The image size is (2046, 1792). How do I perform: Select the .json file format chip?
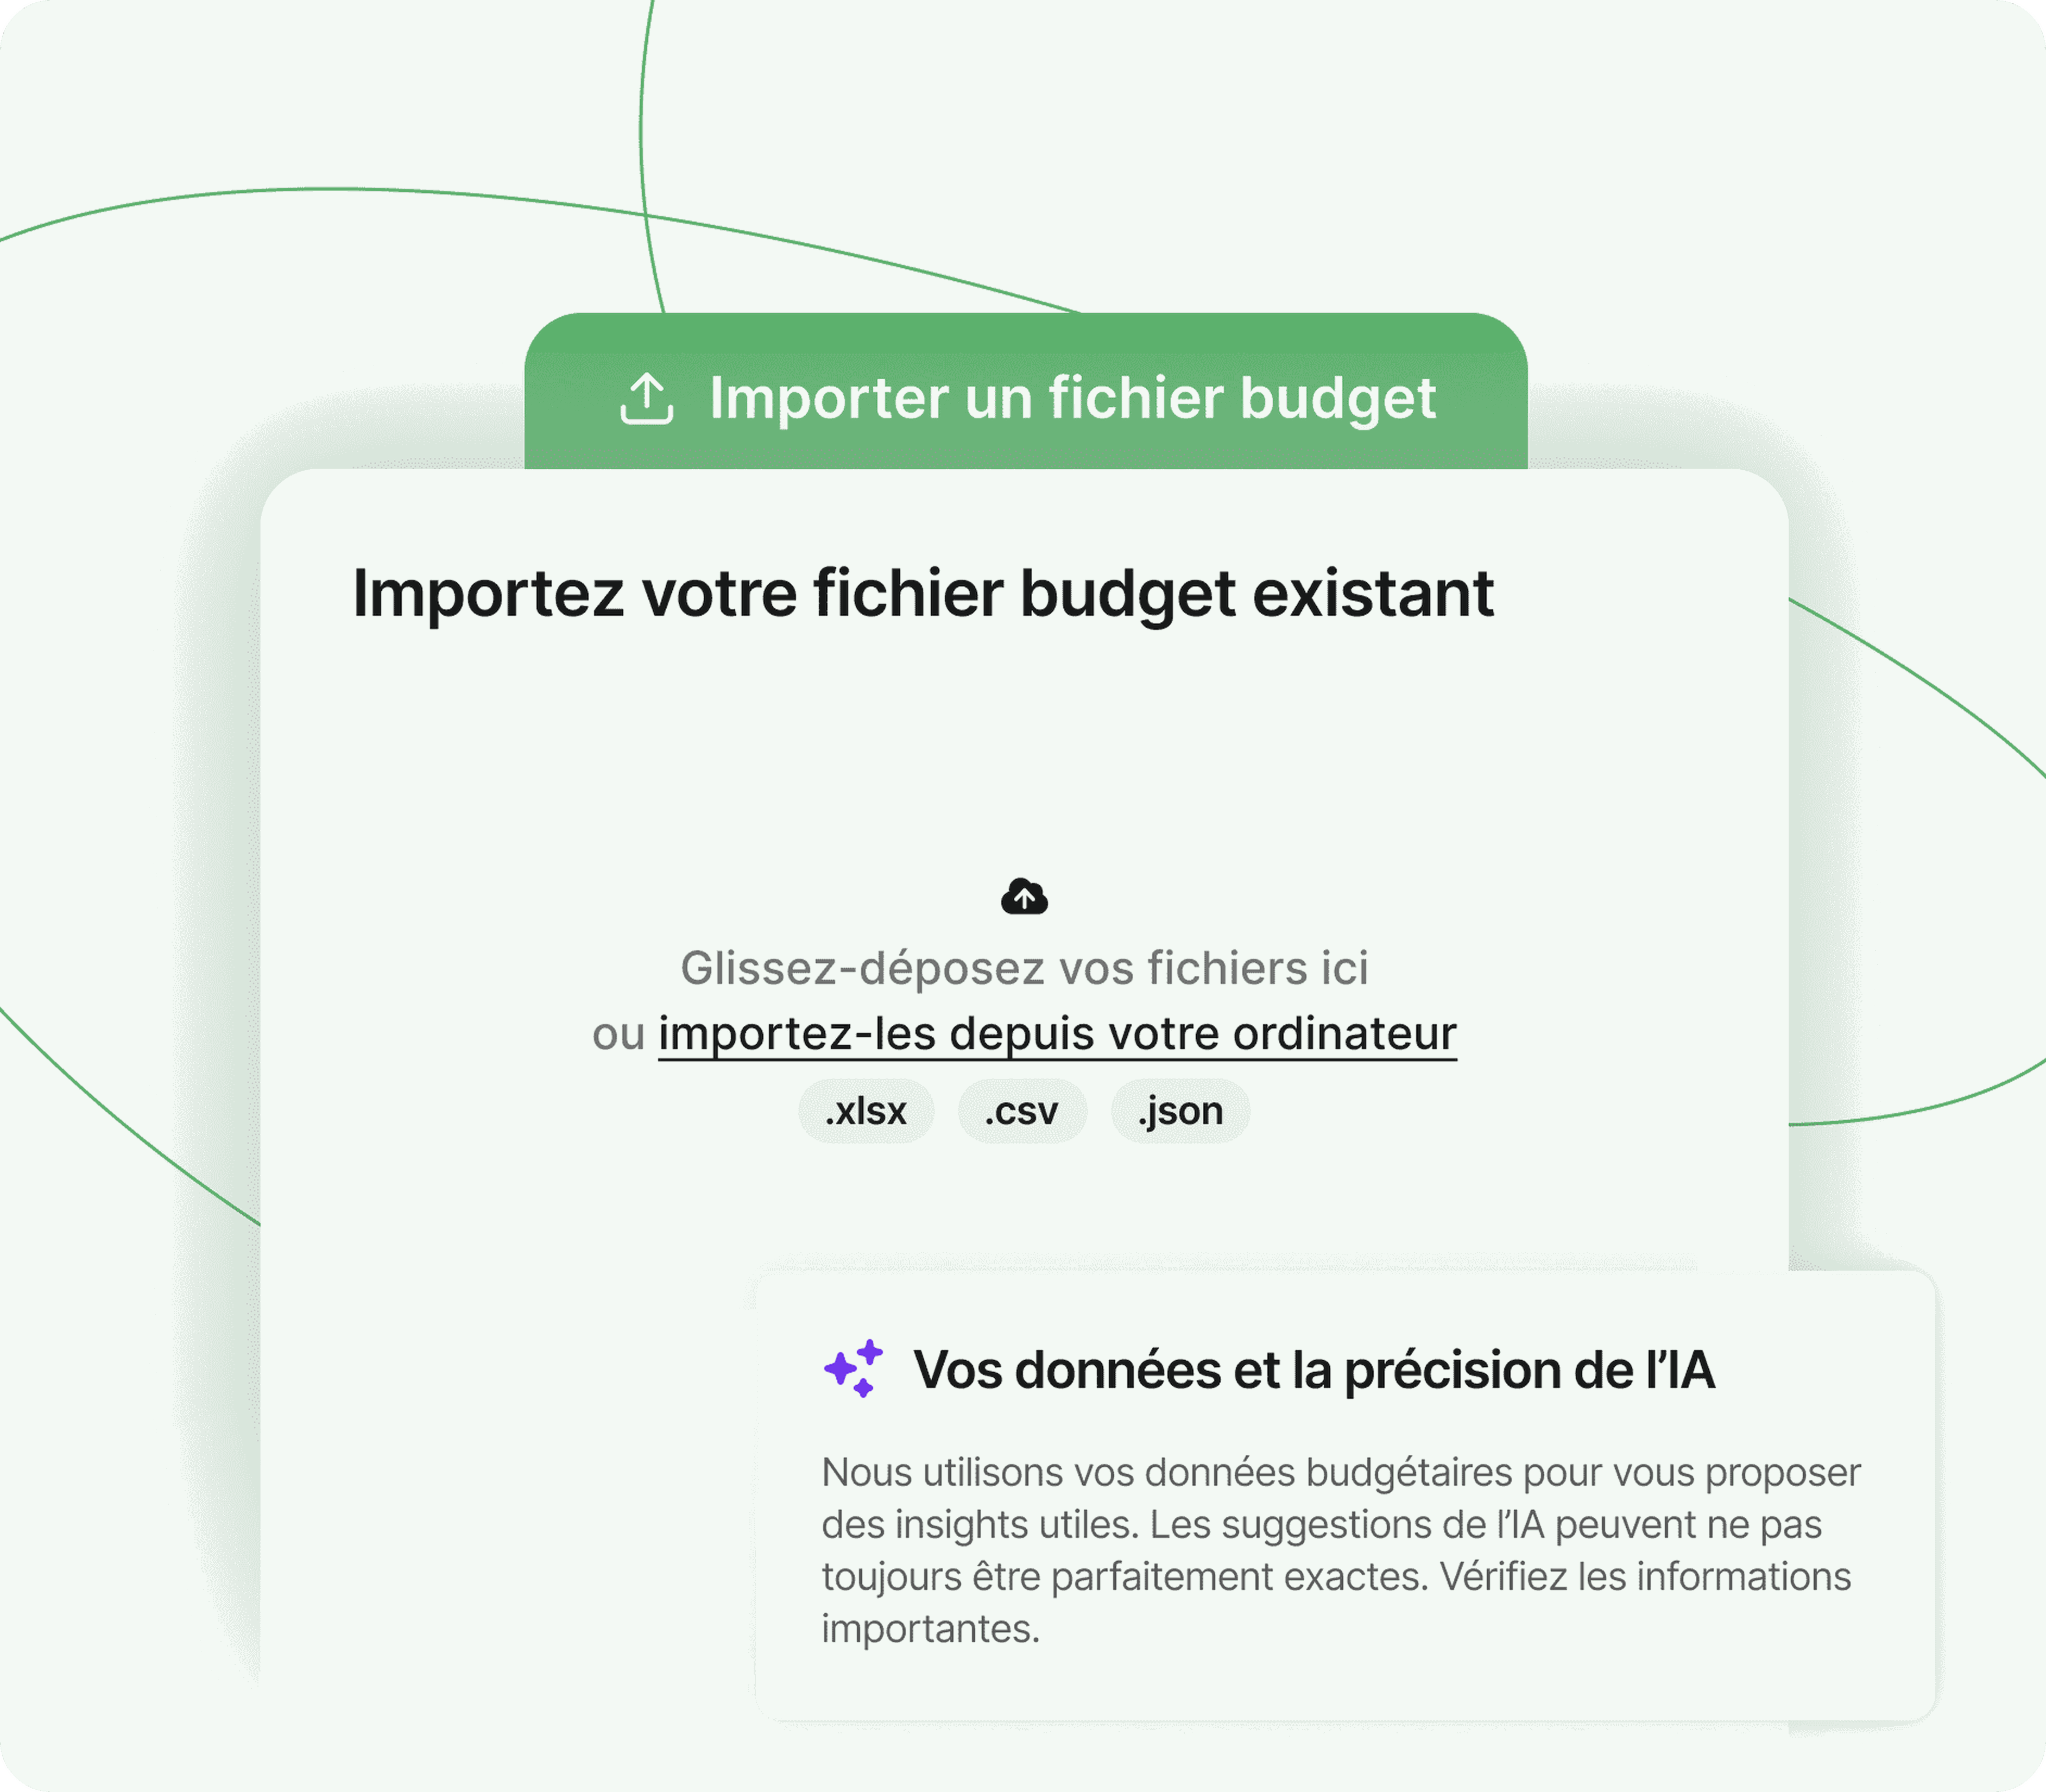pyautogui.click(x=1180, y=1111)
